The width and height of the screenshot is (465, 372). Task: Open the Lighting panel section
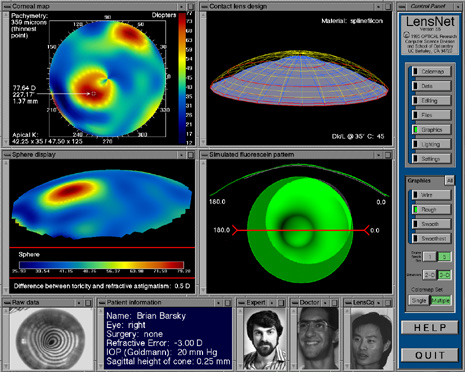432,144
